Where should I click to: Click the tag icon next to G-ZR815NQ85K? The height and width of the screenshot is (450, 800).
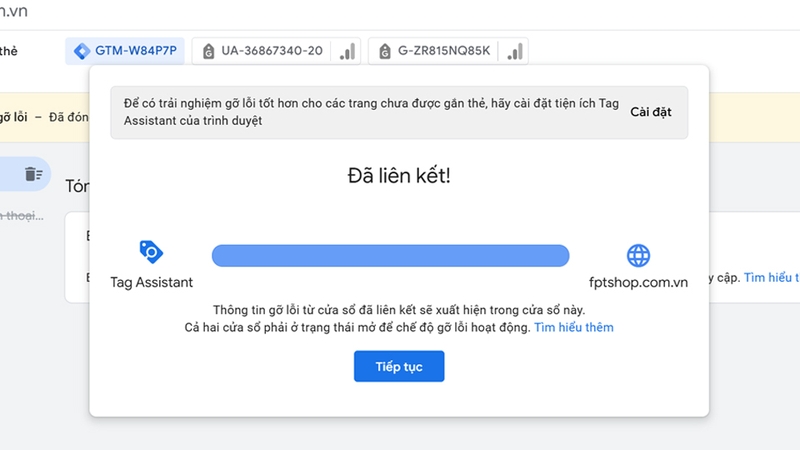(x=385, y=51)
